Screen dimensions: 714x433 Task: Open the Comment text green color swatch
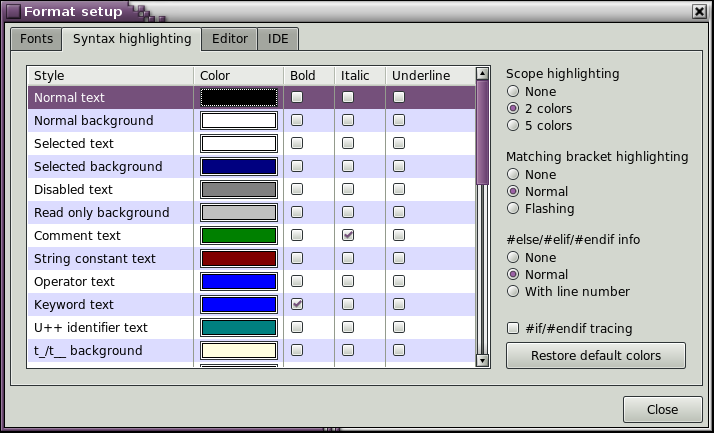(x=238, y=236)
